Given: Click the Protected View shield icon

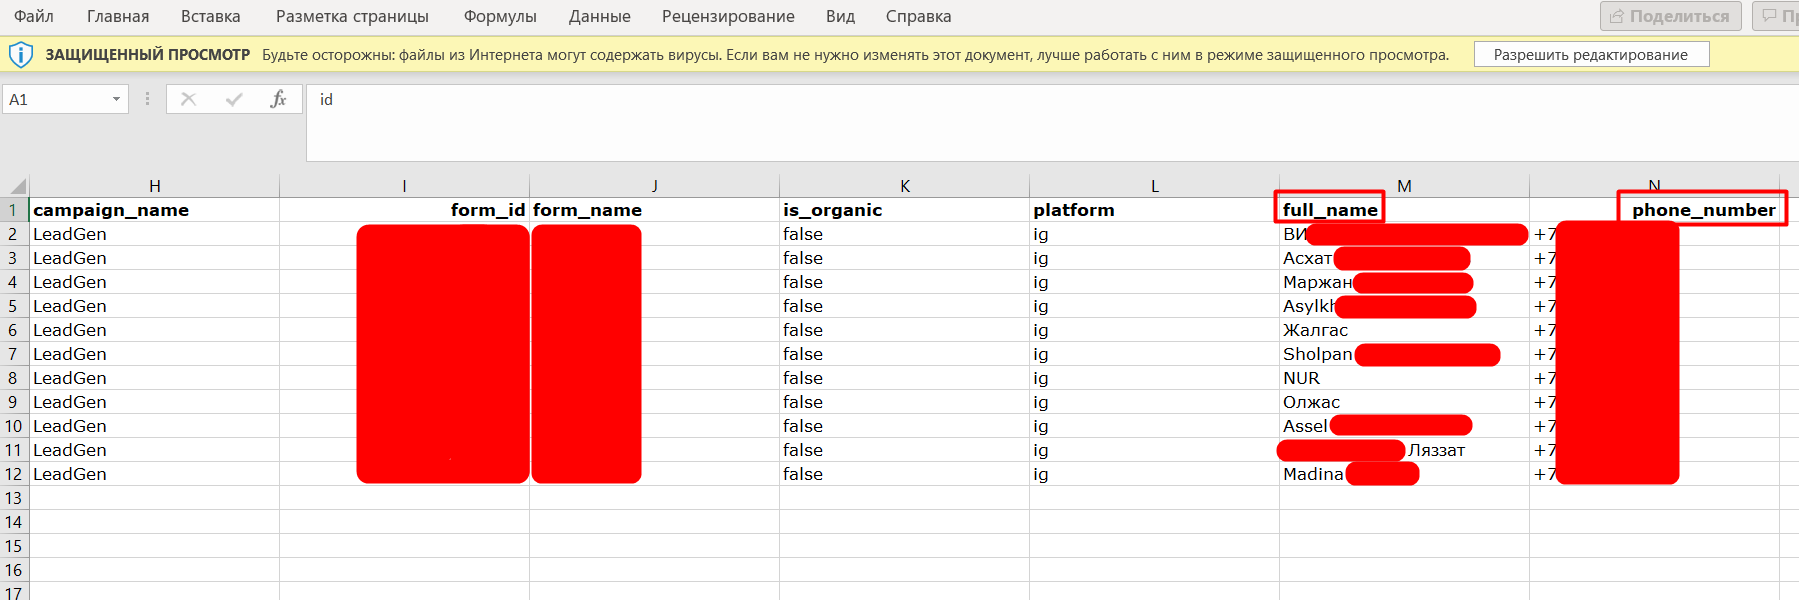Looking at the screenshot, I should (x=20, y=55).
